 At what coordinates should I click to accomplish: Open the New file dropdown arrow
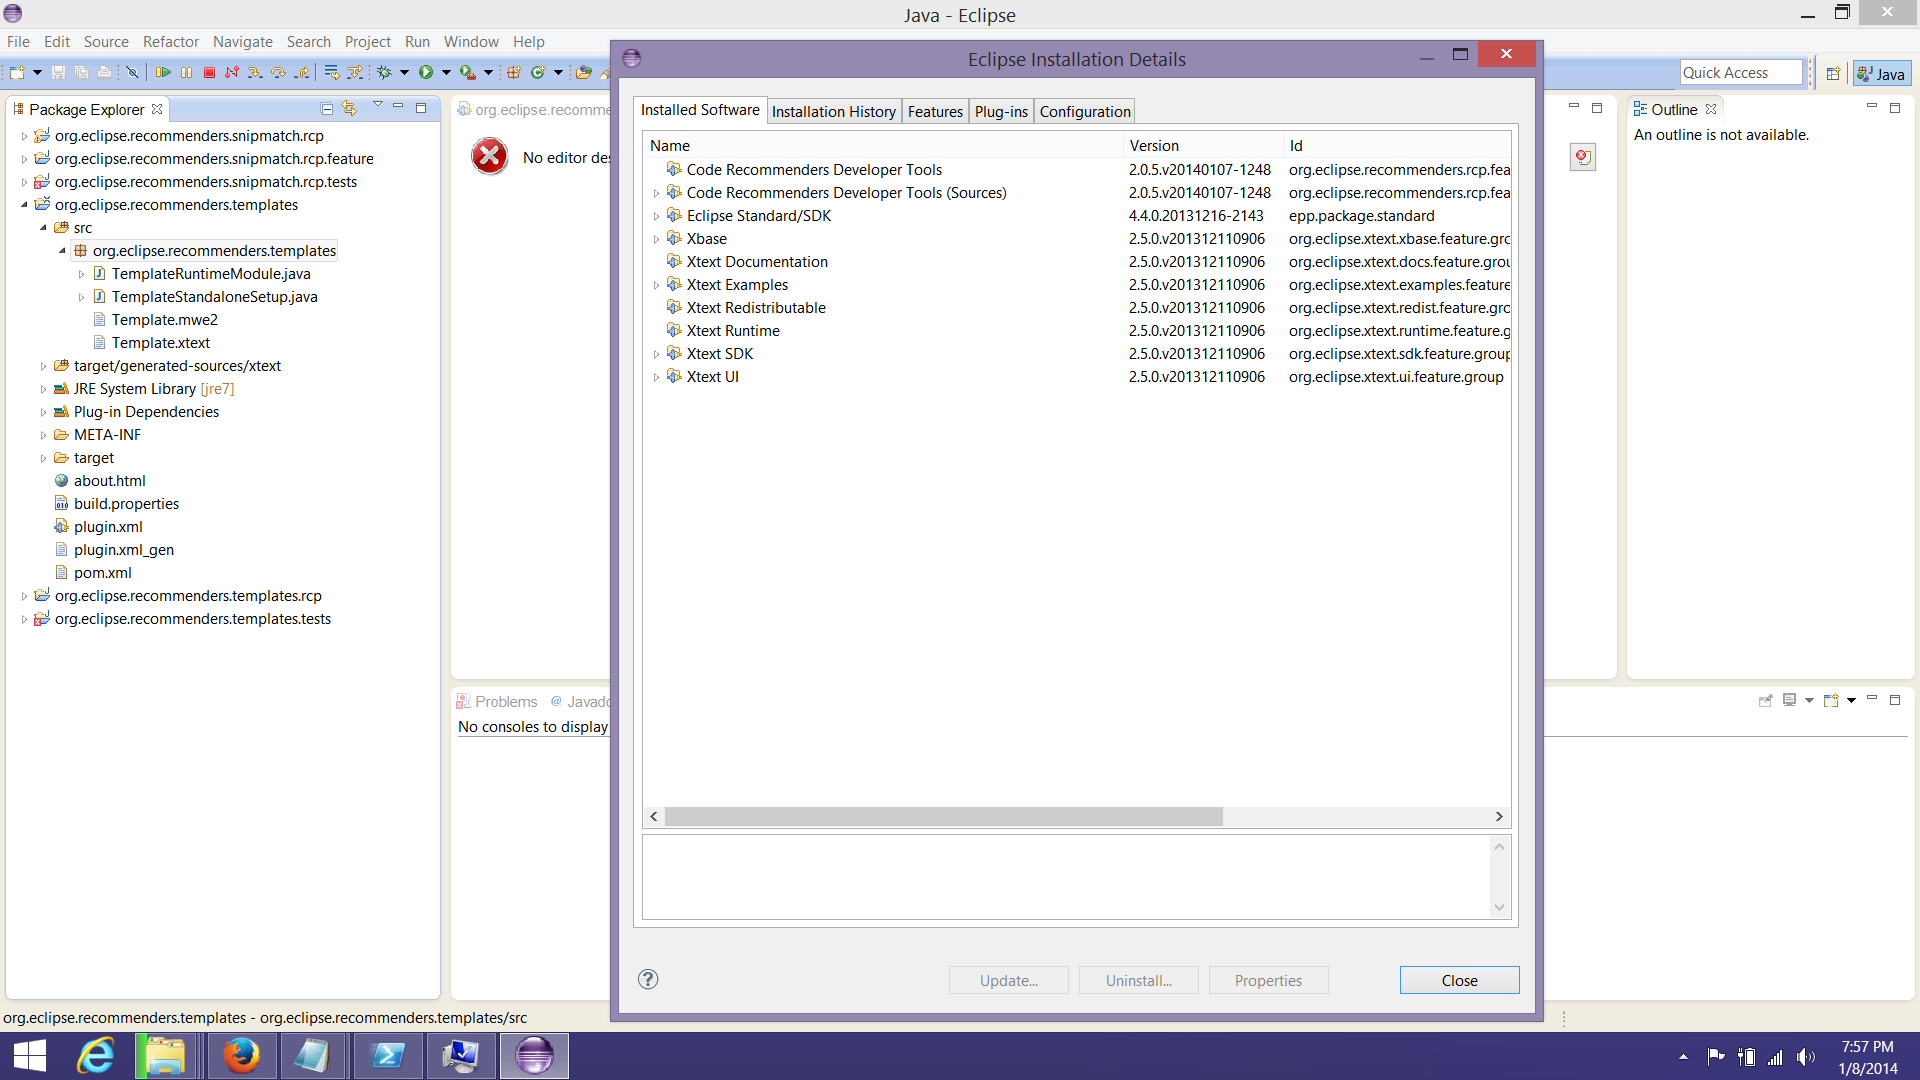click(x=37, y=72)
